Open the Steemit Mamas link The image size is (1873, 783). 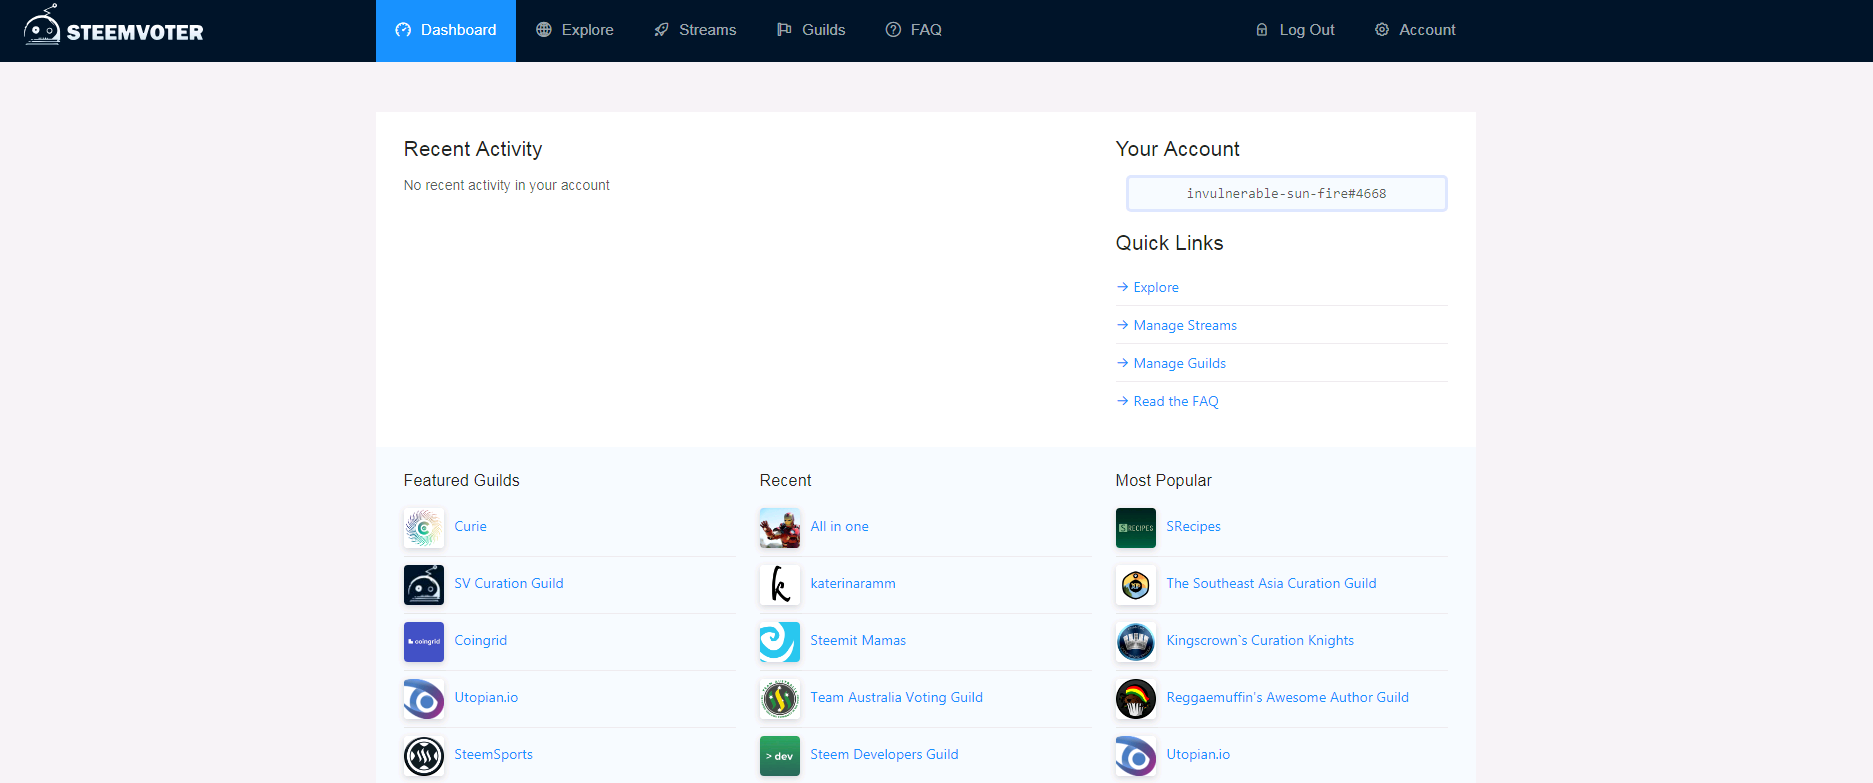tap(858, 640)
